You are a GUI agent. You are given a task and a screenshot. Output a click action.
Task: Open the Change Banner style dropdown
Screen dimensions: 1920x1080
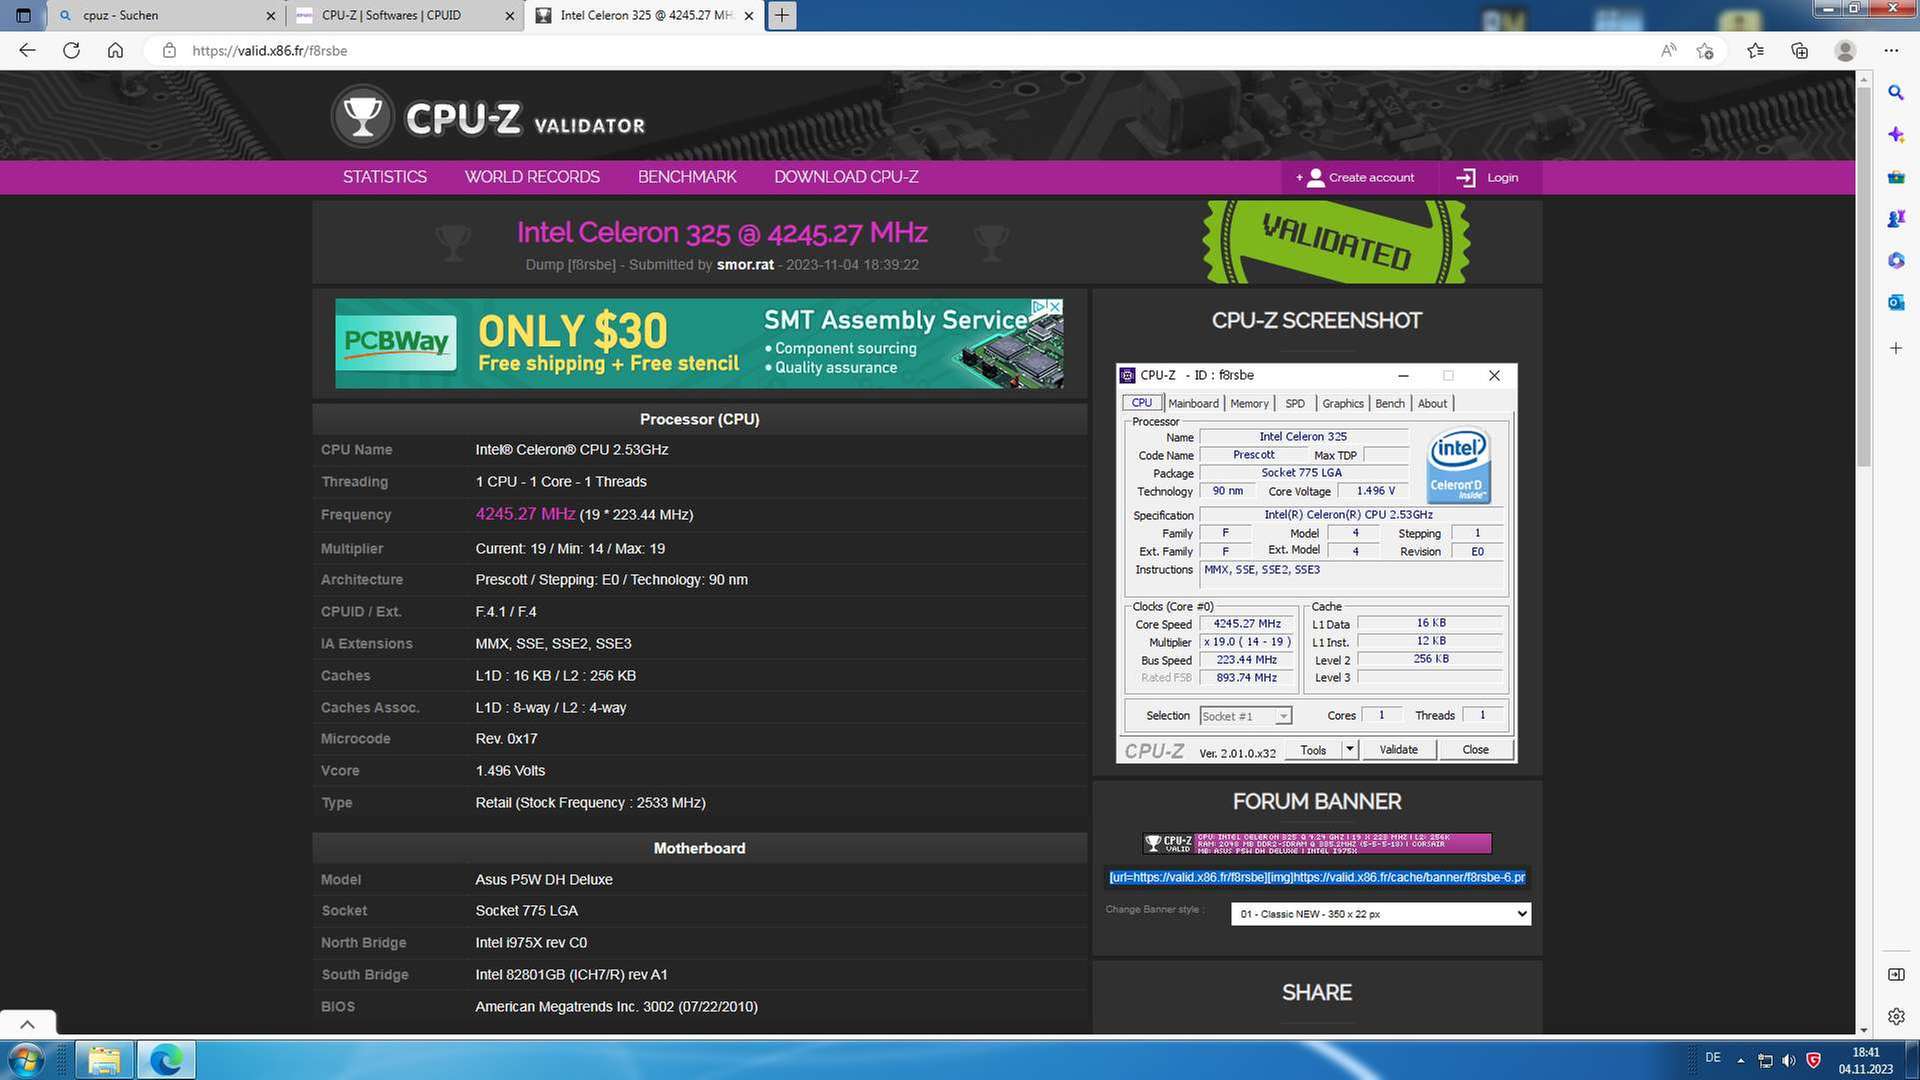point(1380,913)
